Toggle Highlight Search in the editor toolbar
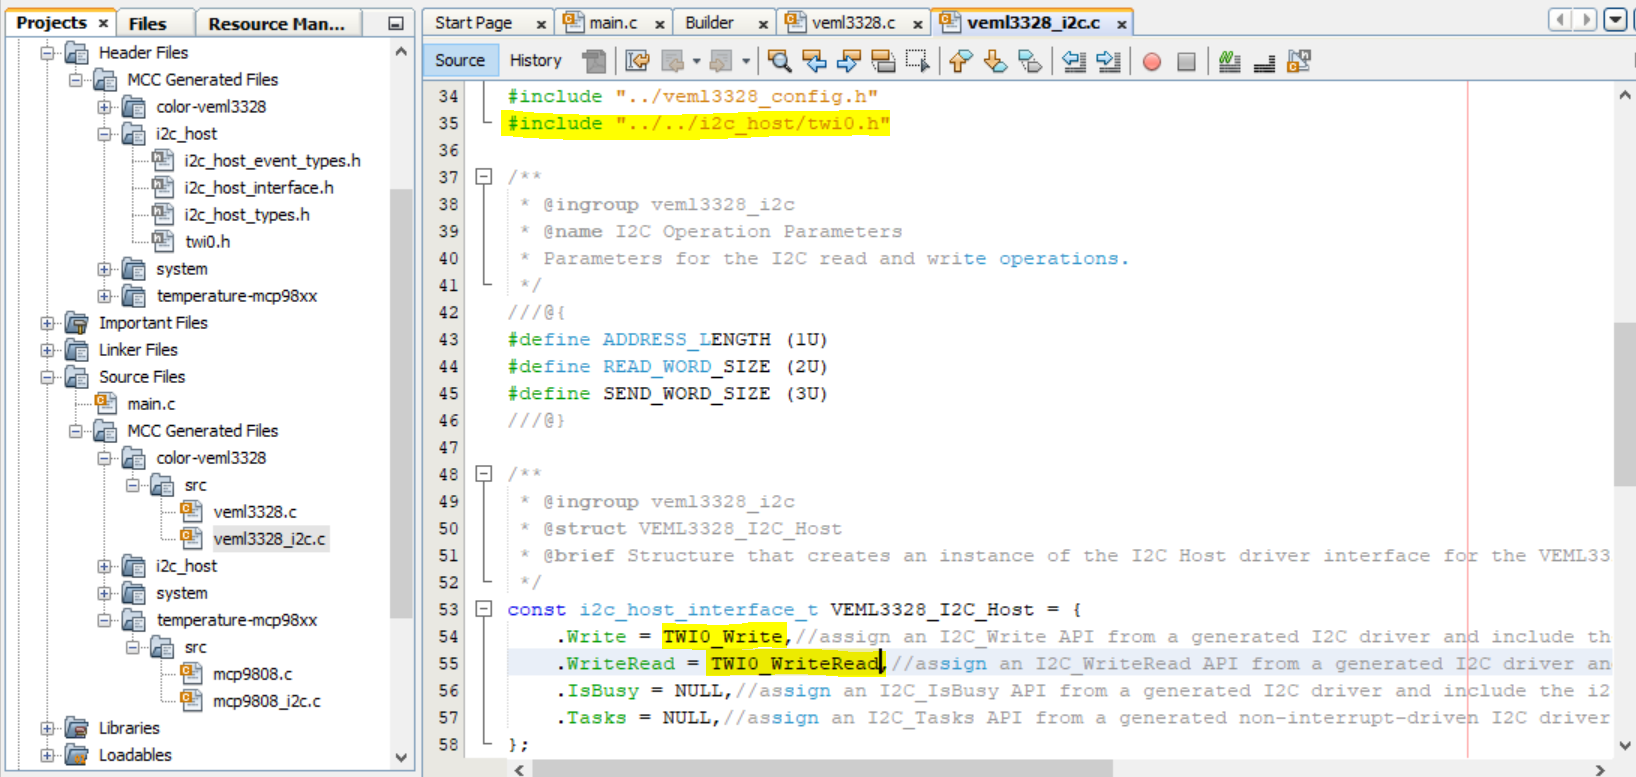This screenshot has width=1636, height=777. (x=883, y=61)
